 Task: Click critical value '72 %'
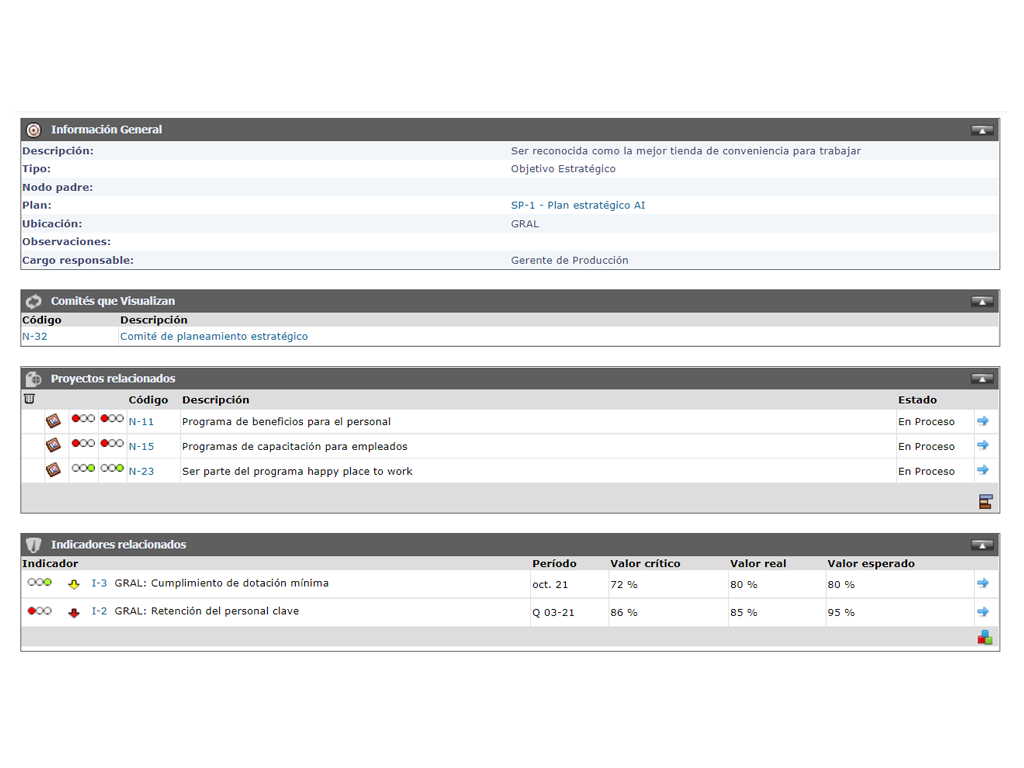click(624, 584)
